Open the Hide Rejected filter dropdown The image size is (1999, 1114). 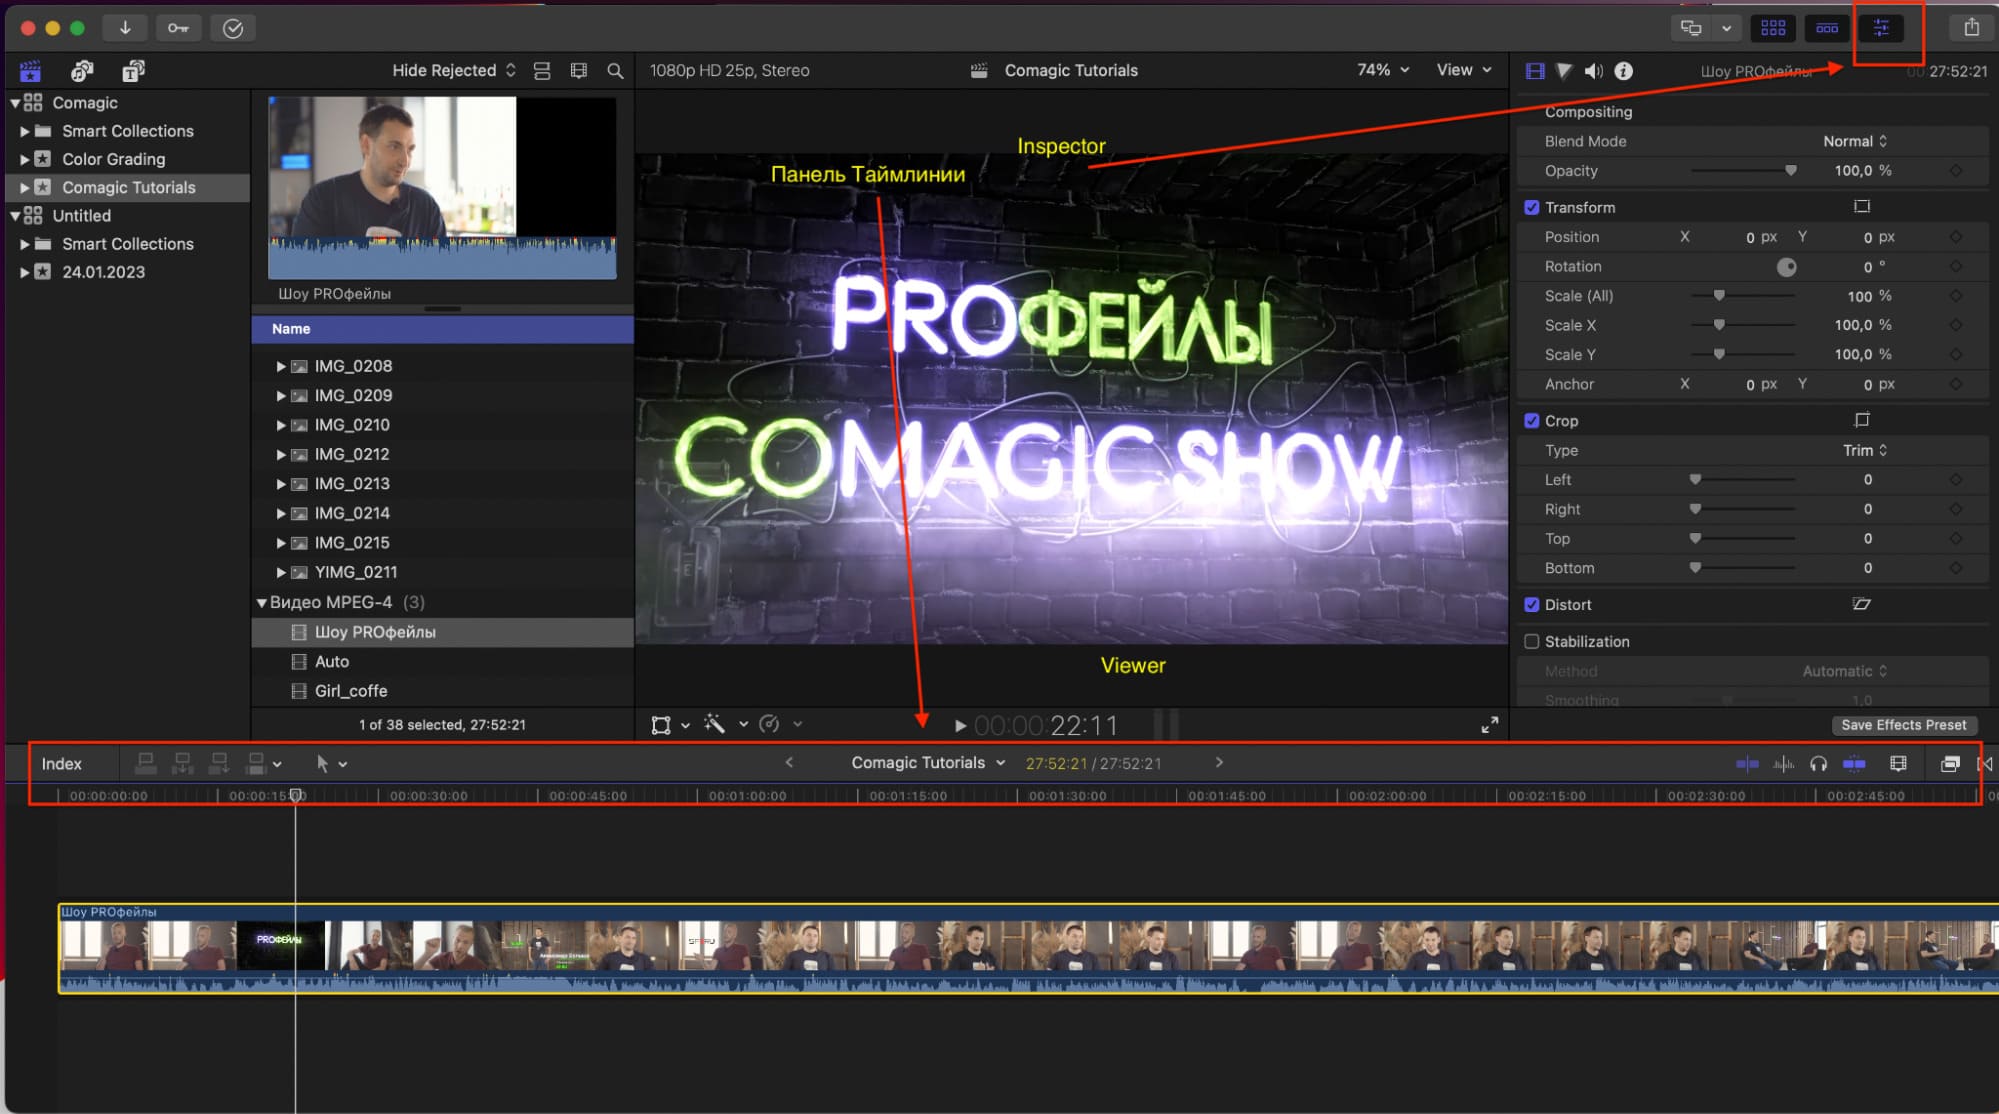click(x=454, y=70)
